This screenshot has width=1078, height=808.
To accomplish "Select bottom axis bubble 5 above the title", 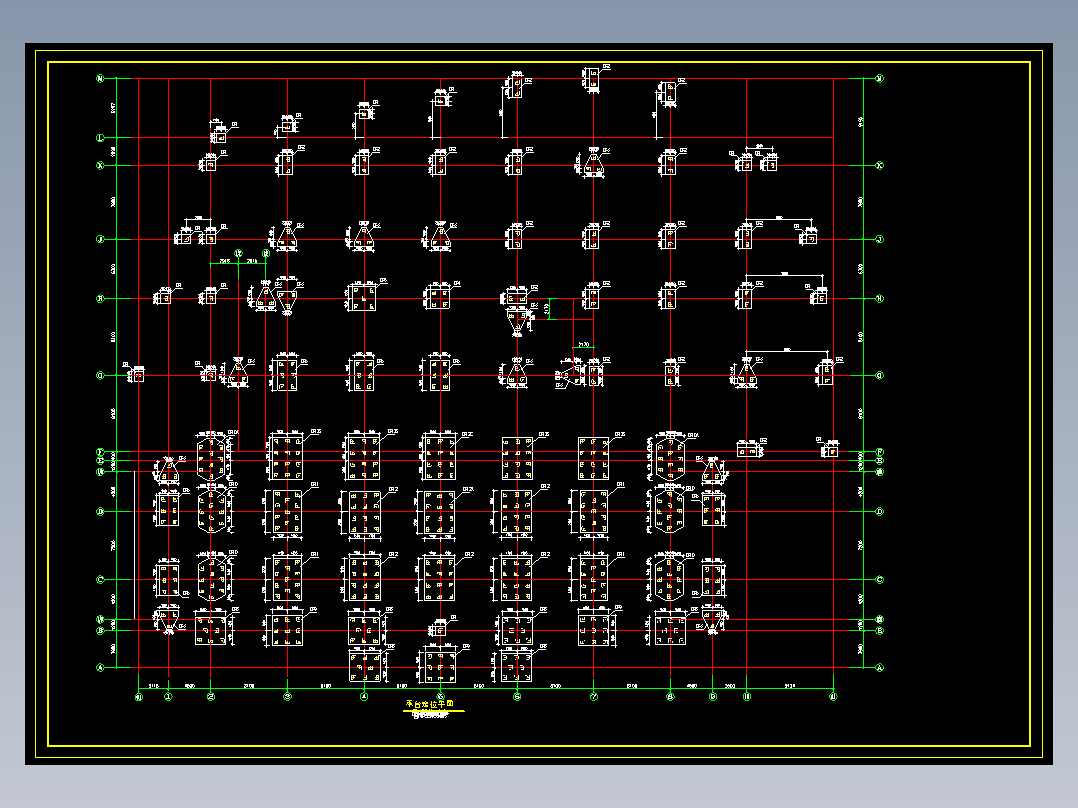I will (441, 697).
